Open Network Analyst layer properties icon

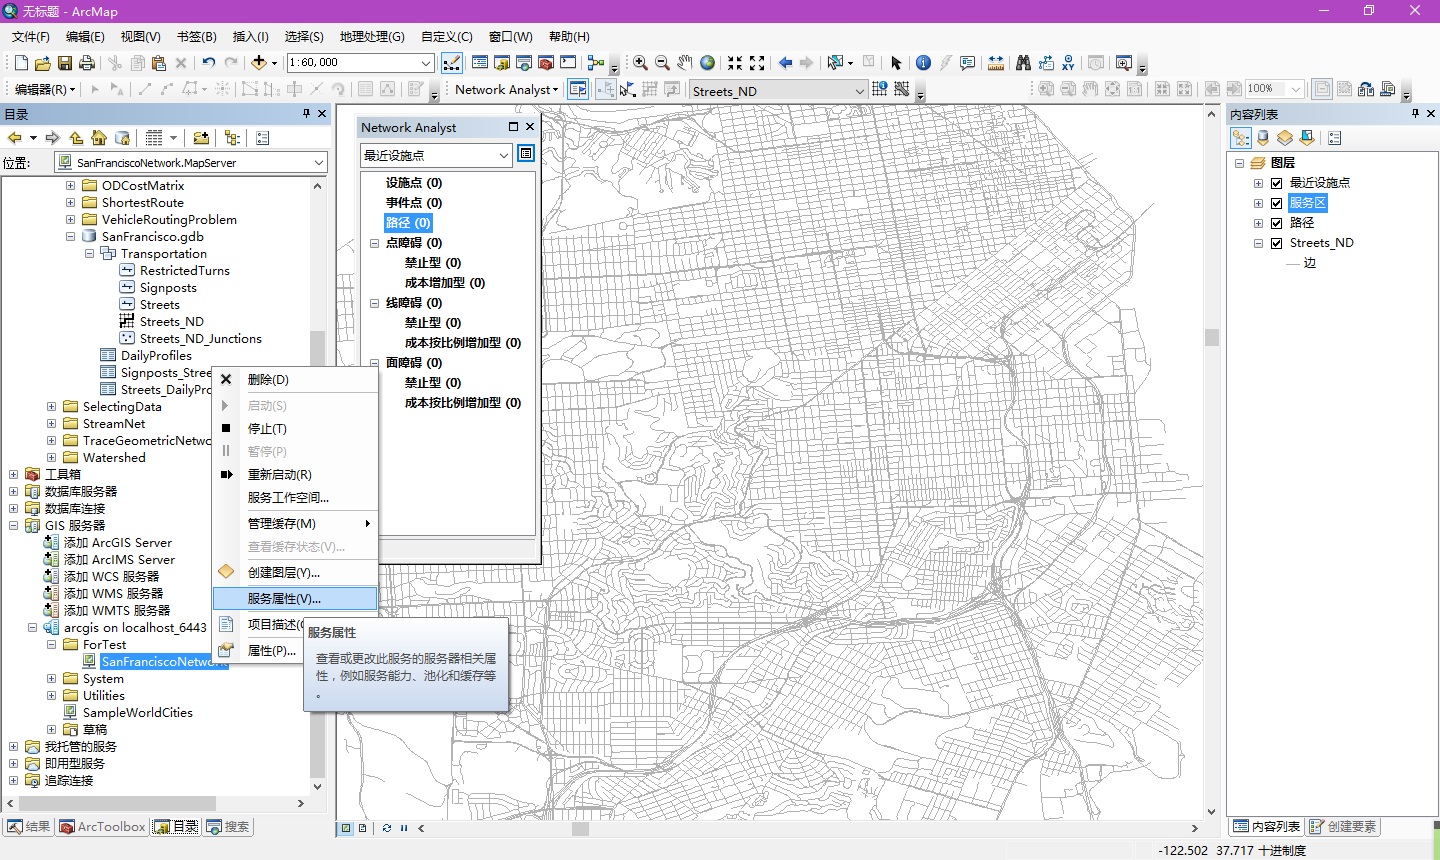526,154
